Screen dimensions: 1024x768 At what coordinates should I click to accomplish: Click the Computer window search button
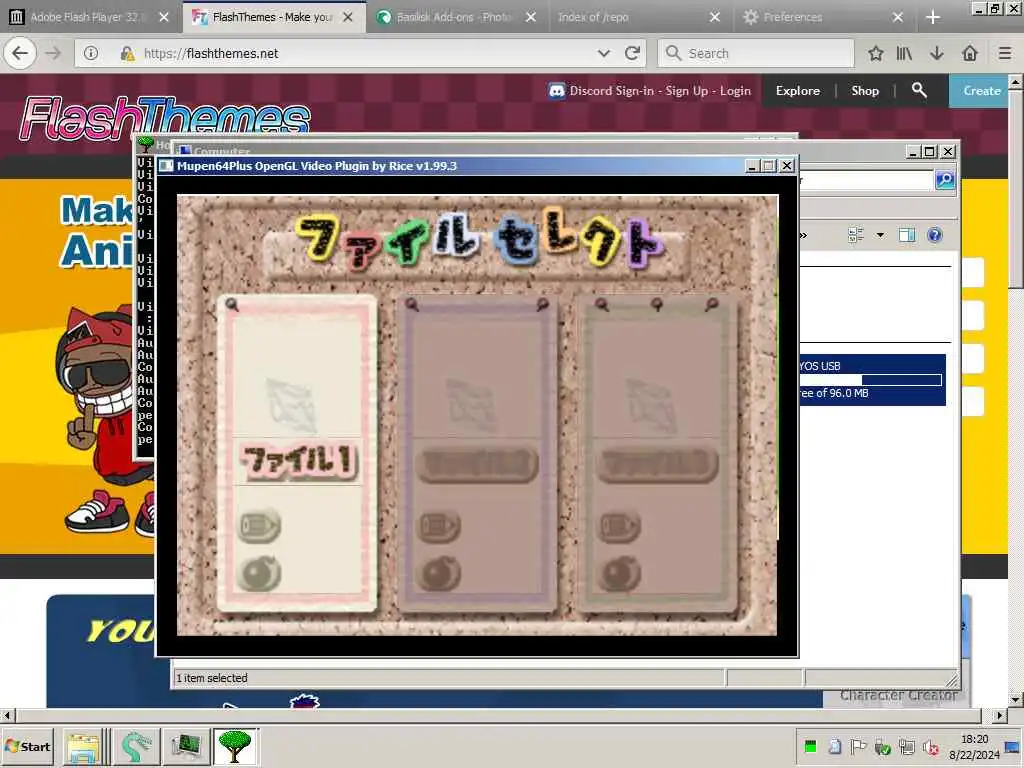coord(944,180)
